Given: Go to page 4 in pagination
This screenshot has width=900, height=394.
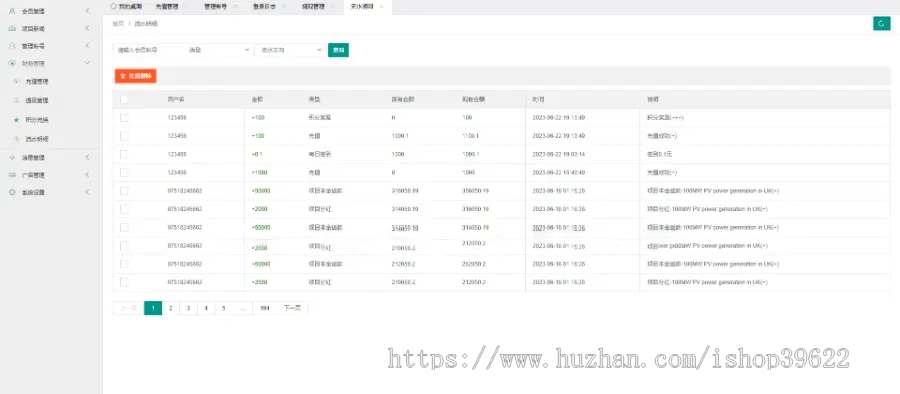Looking at the screenshot, I should (x=206, y=308).
